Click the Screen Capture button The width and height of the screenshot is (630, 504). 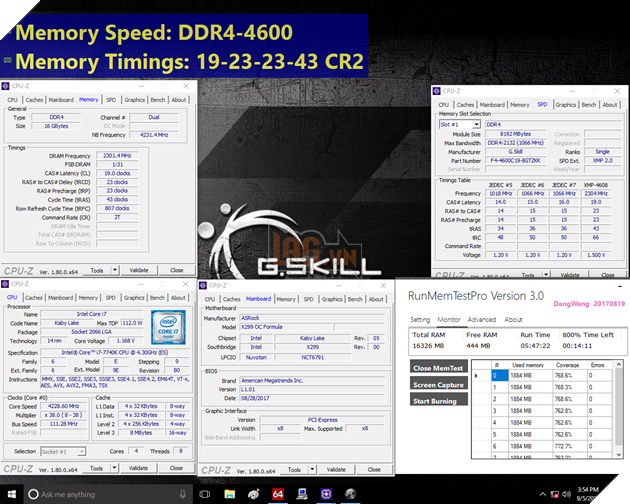[x=438, y=385]
